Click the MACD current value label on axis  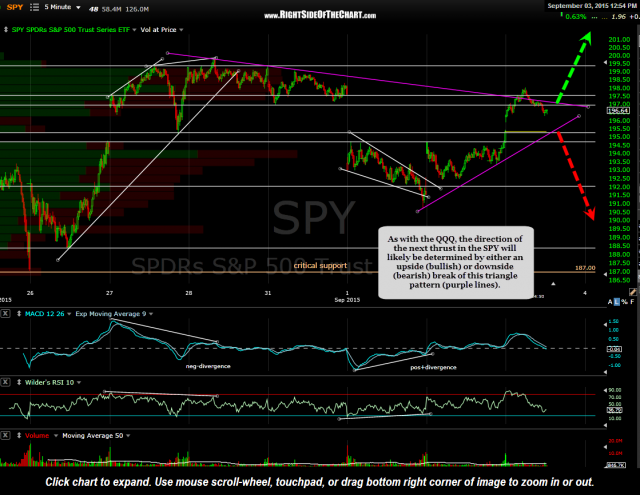(x=614, y=348)
